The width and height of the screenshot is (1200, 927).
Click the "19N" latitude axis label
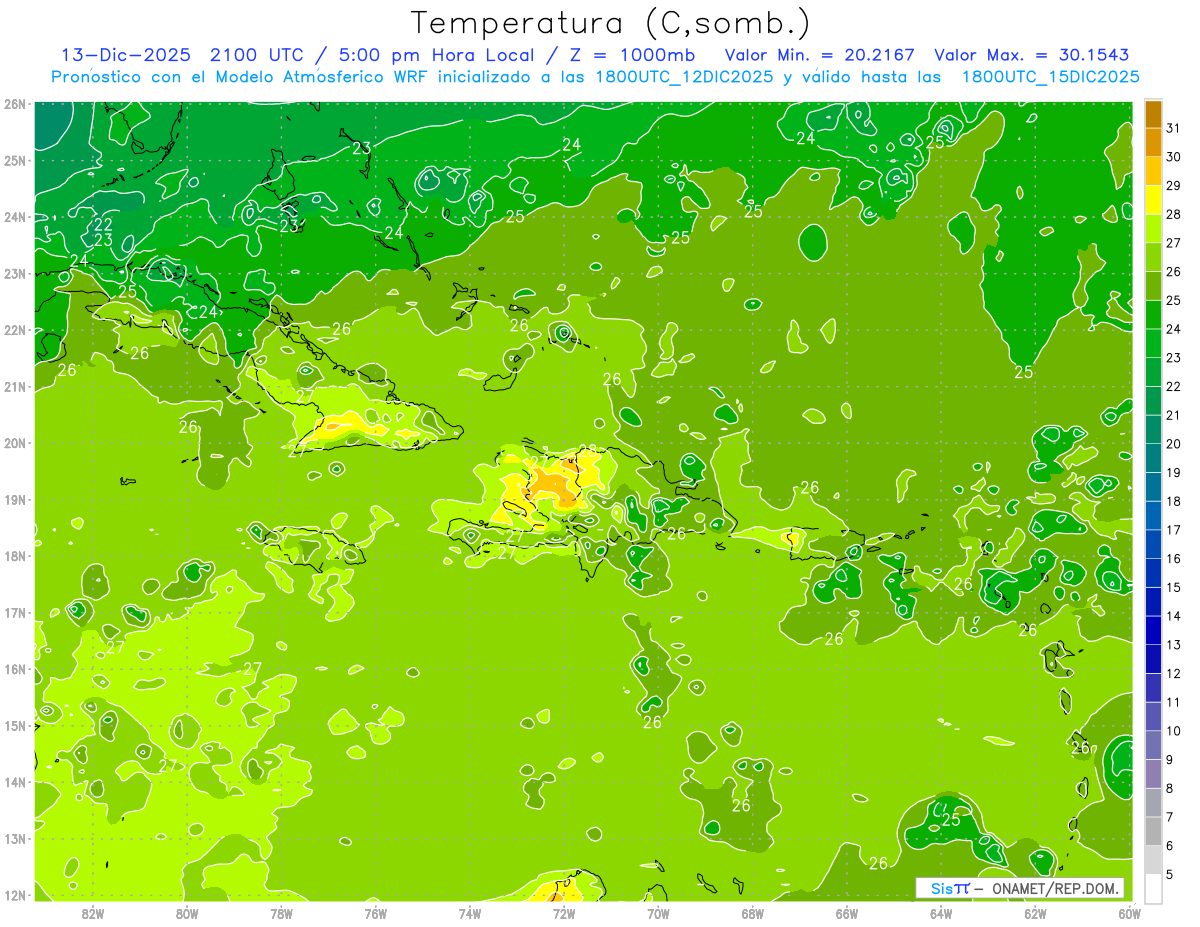(x=14, y=499)
